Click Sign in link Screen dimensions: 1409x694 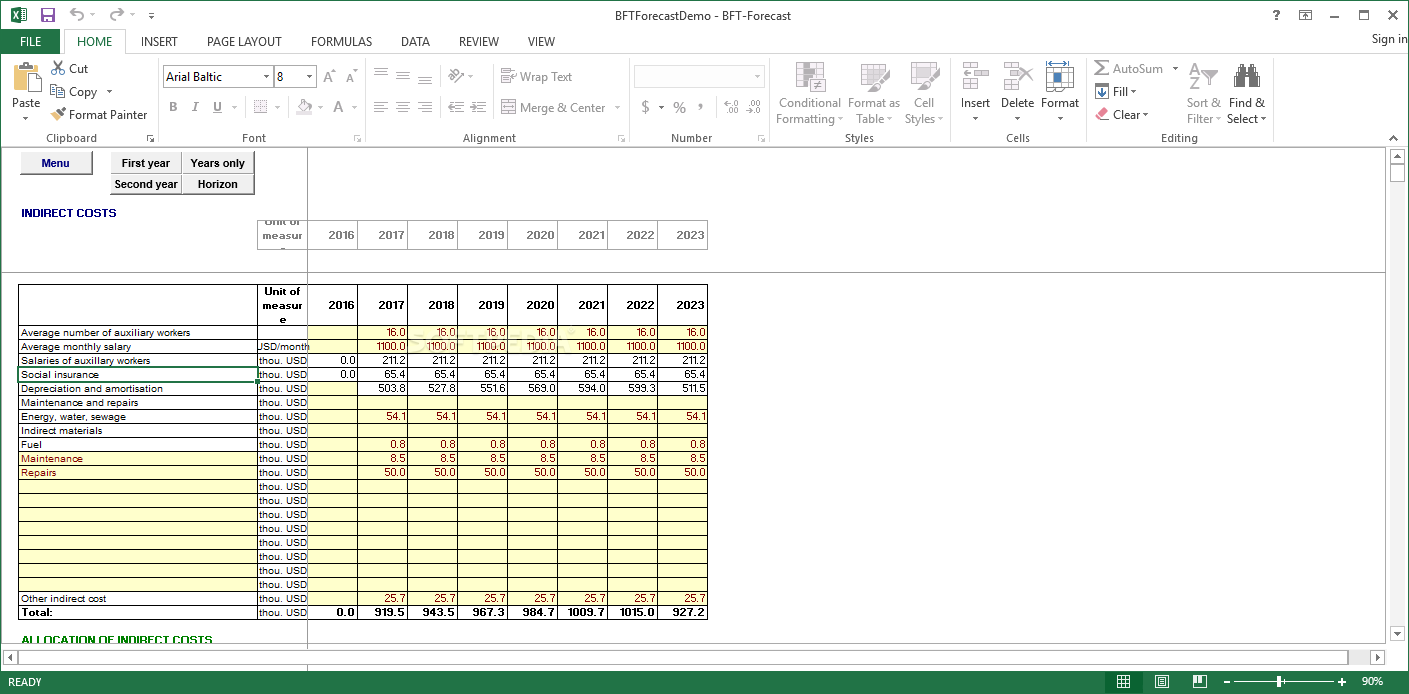click(x=1389, y=39)
